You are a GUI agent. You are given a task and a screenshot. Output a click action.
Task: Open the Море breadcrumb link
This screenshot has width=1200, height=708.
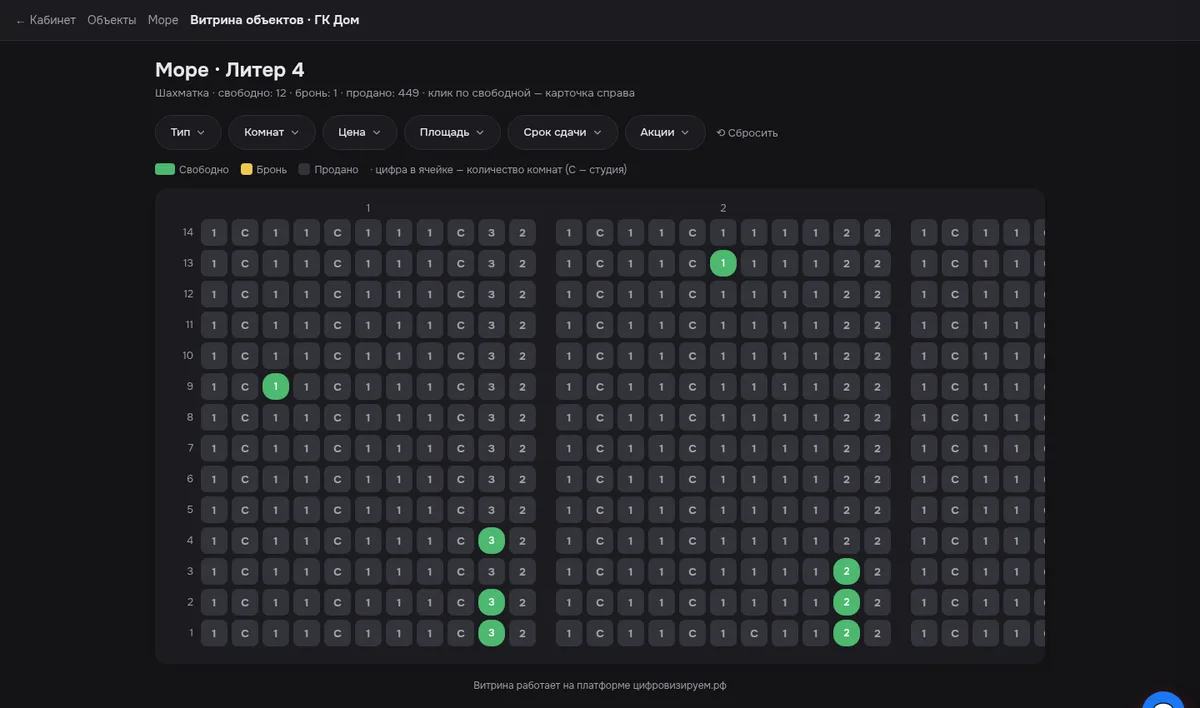point(163,20)
